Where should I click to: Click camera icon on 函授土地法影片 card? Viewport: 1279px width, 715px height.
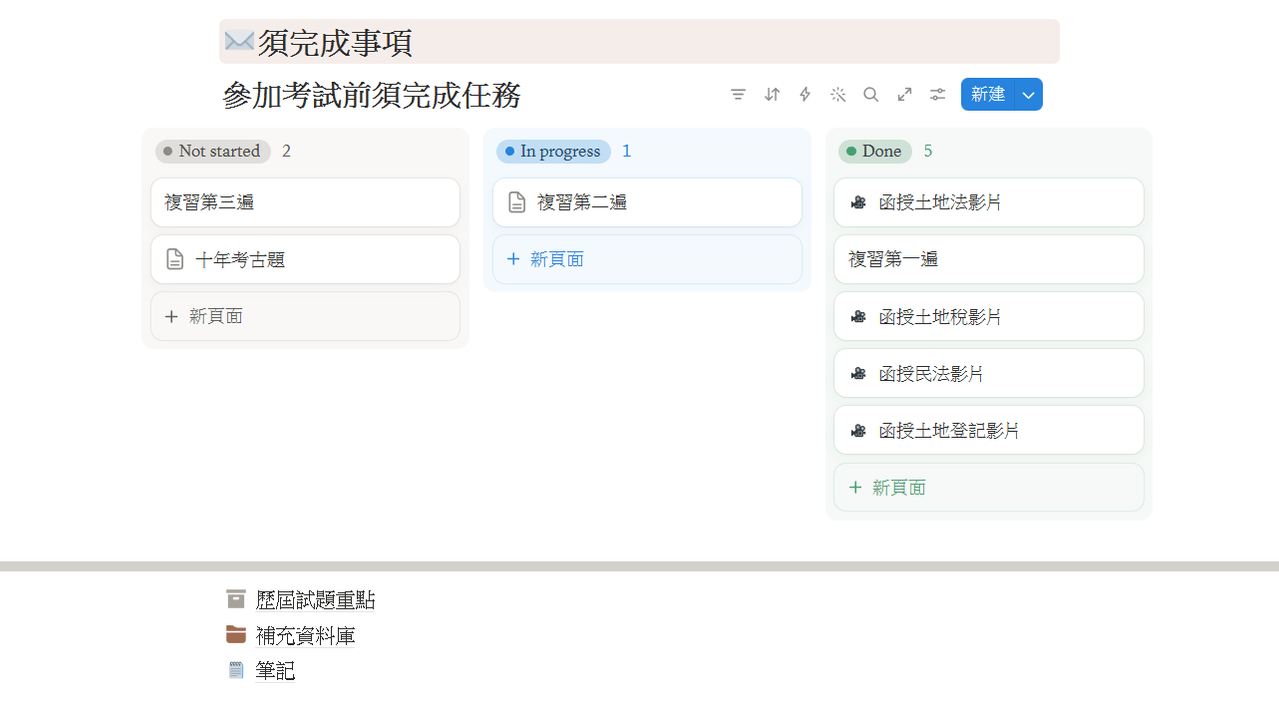(x=858, y=203)
